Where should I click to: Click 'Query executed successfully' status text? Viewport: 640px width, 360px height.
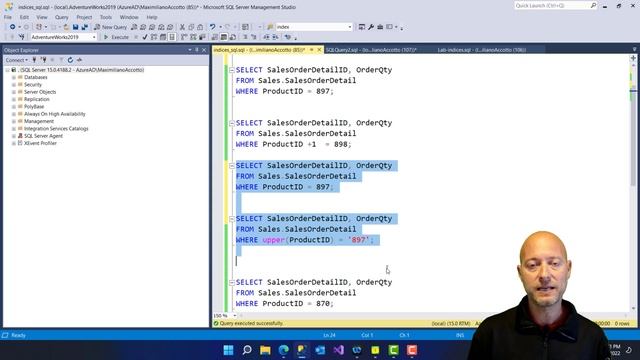251,323
